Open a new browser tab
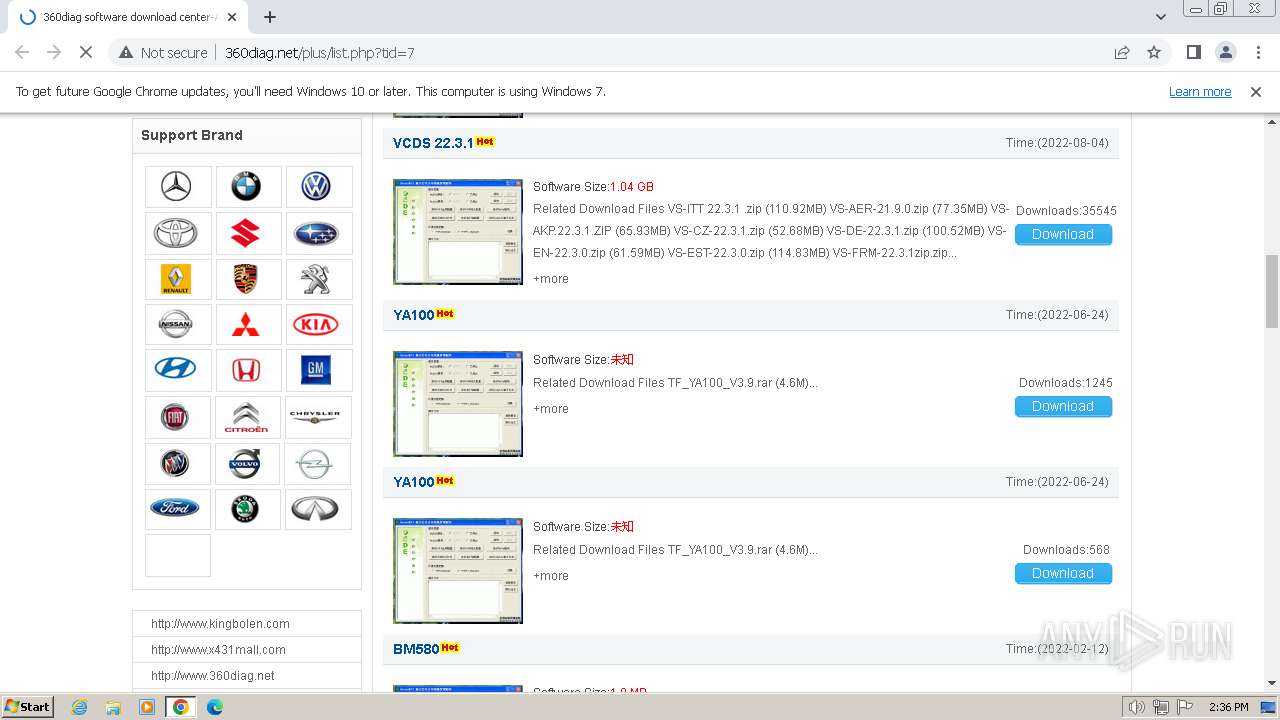 [x=270, y=17]
